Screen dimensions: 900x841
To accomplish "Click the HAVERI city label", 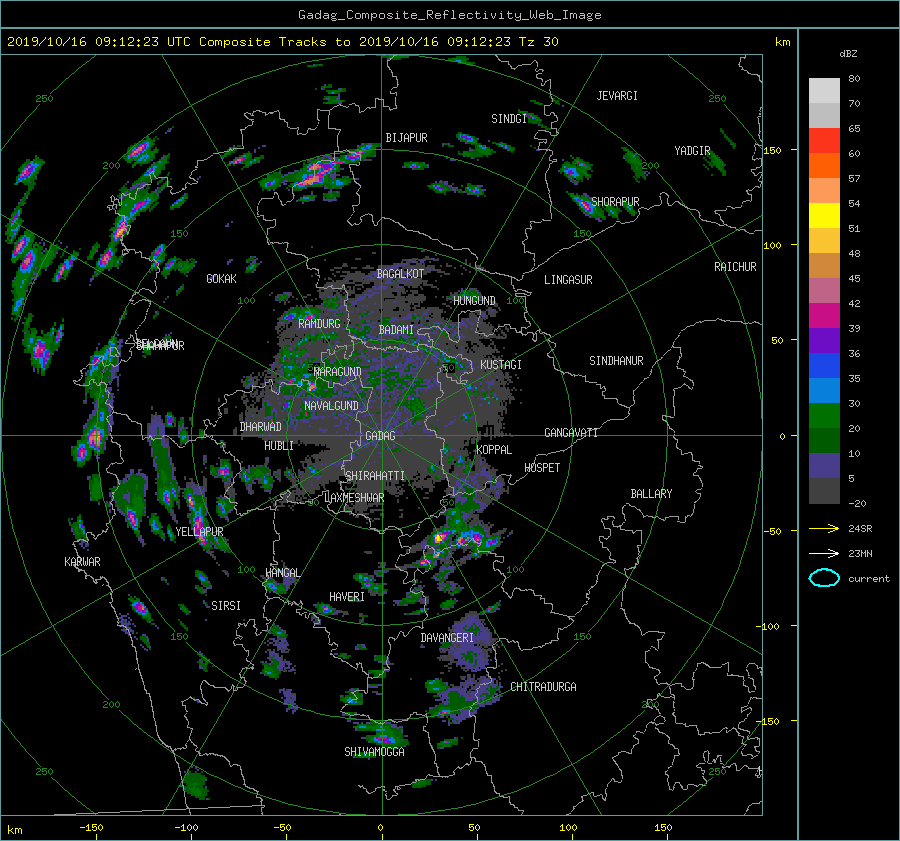I will coord(347,596).
